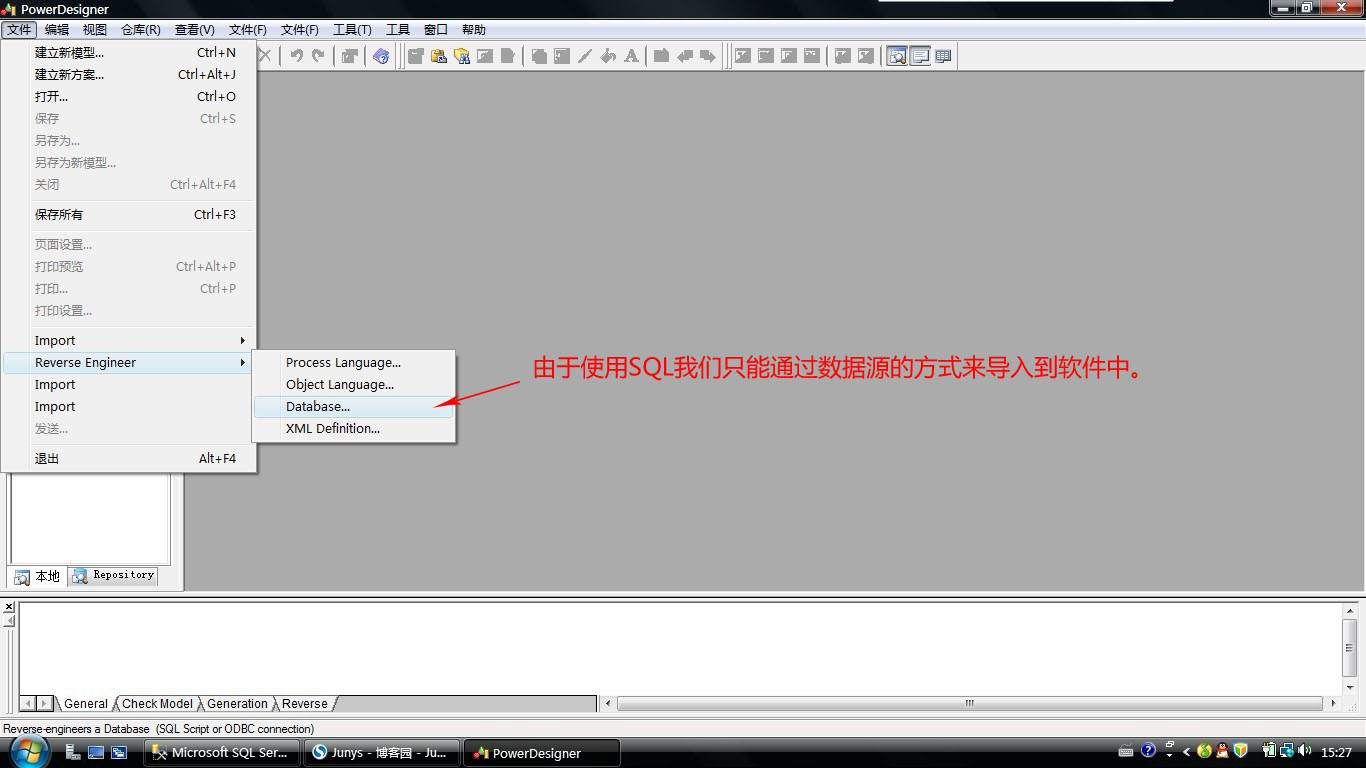This screenshot has height=768, width=1366.
Task: Open Microsoft SQL Server taskbar button
Action: [x=221, y=753]
